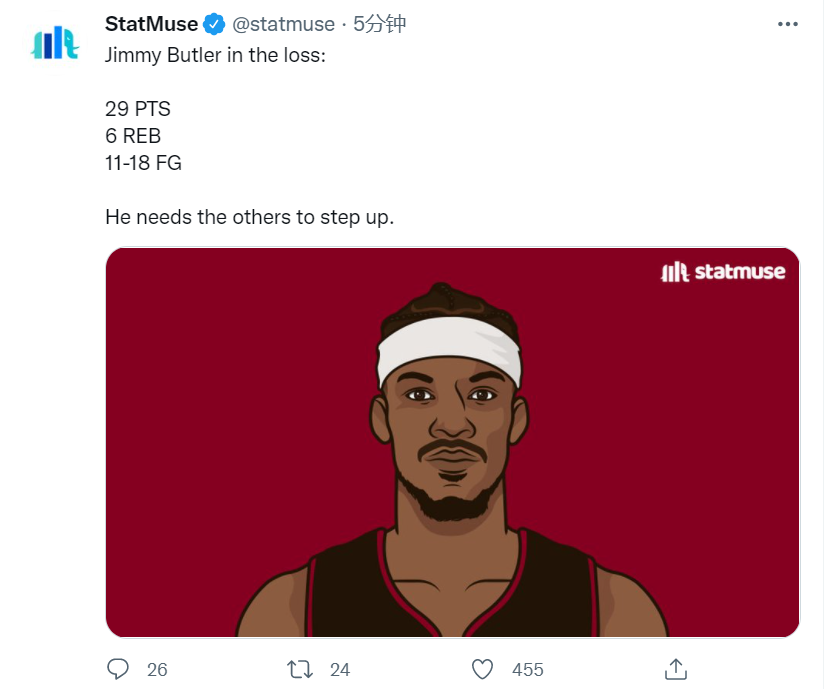
Task: Click the "Jimmy Butler in the loss:" text
Action: [215, 55]
